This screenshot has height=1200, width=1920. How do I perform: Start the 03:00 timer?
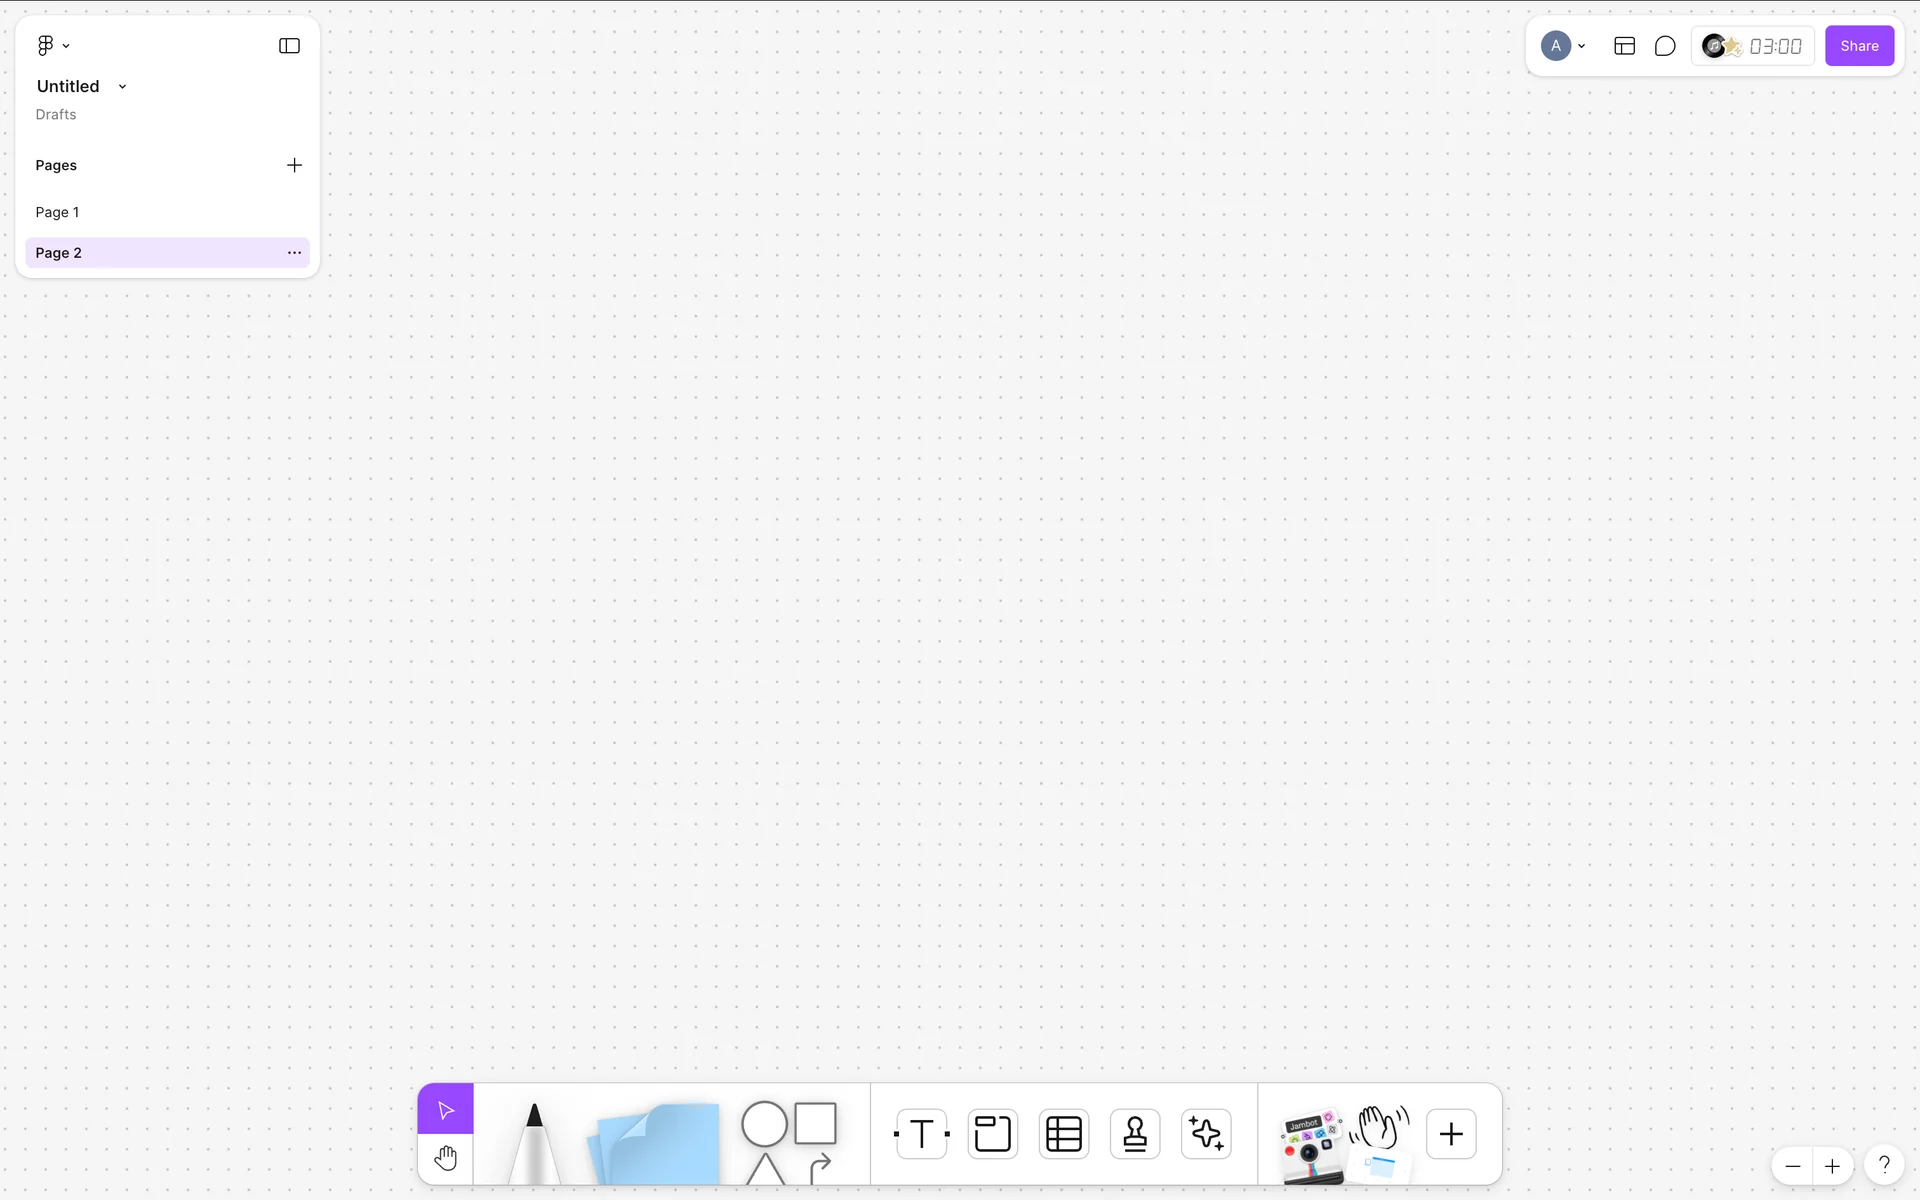[x=1775, y=46]
